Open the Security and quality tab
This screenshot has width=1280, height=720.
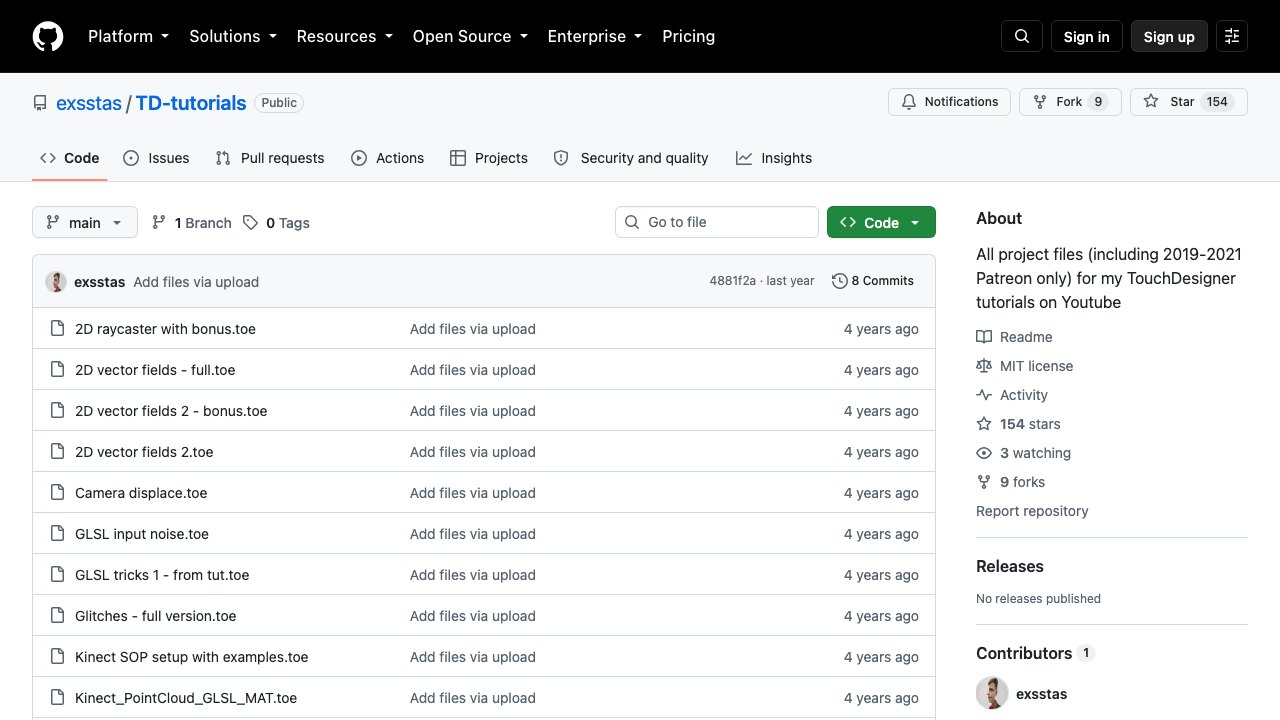click(631, 158)
